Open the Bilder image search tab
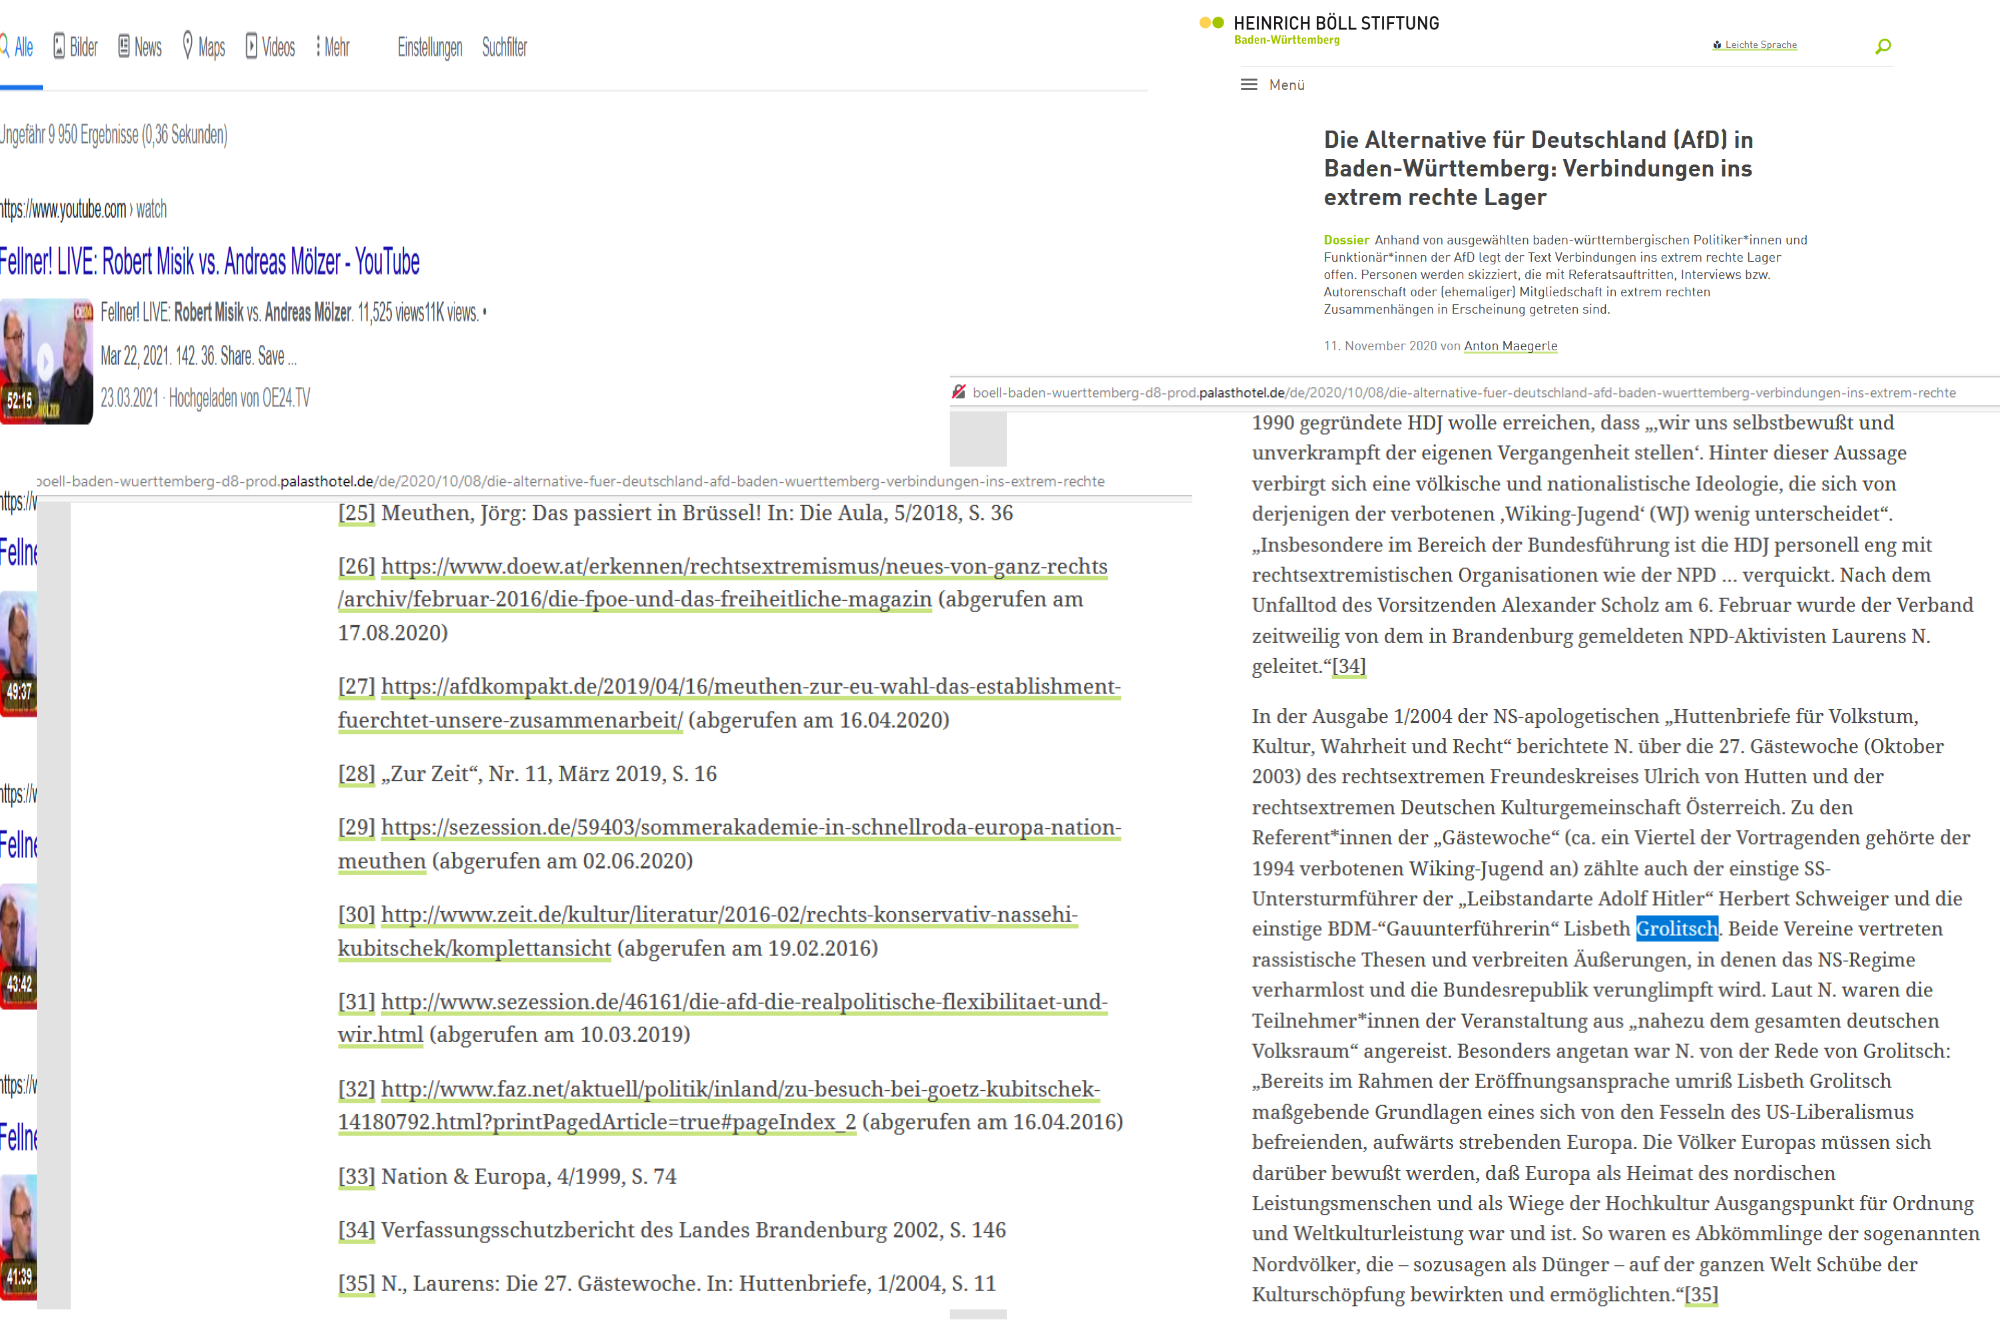 pos(76,47)
